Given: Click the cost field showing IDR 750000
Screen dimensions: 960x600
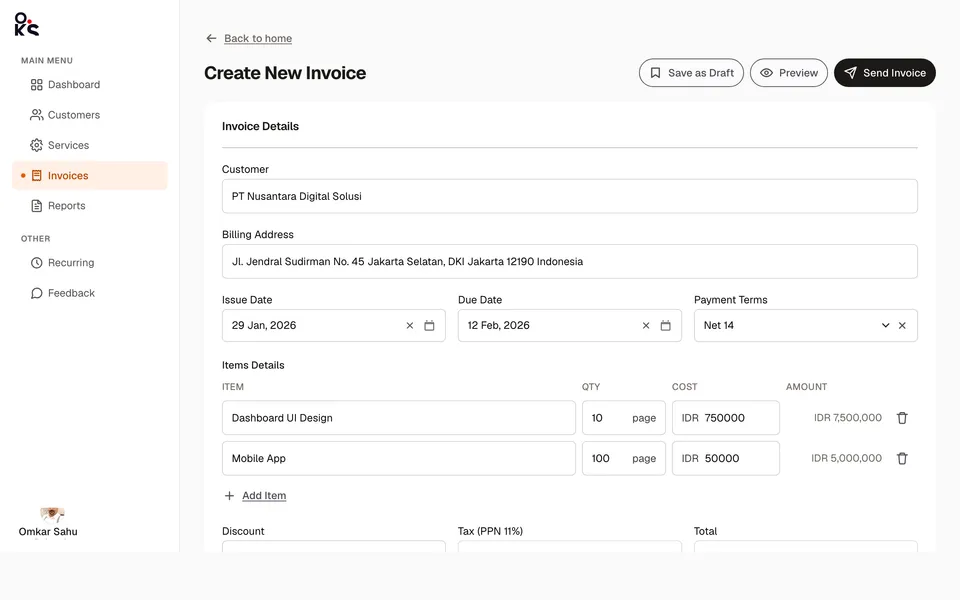Looking at the screenshot, I should click(x=726, y=418).
